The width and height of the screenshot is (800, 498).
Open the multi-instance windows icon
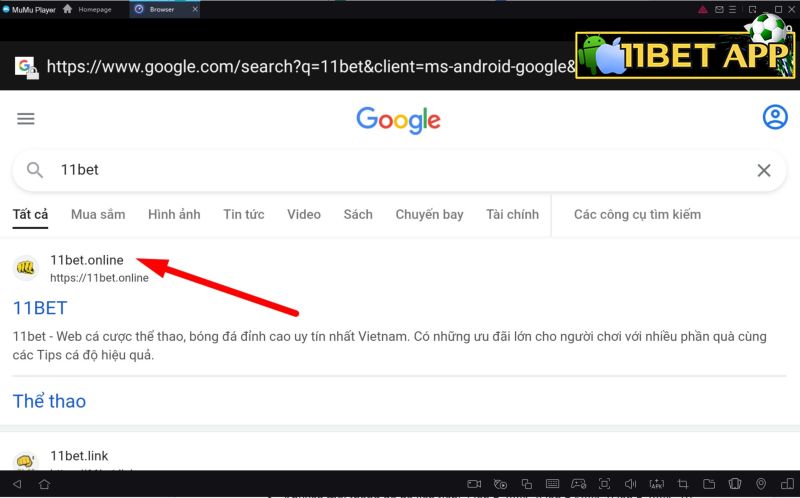click(527, 484)
